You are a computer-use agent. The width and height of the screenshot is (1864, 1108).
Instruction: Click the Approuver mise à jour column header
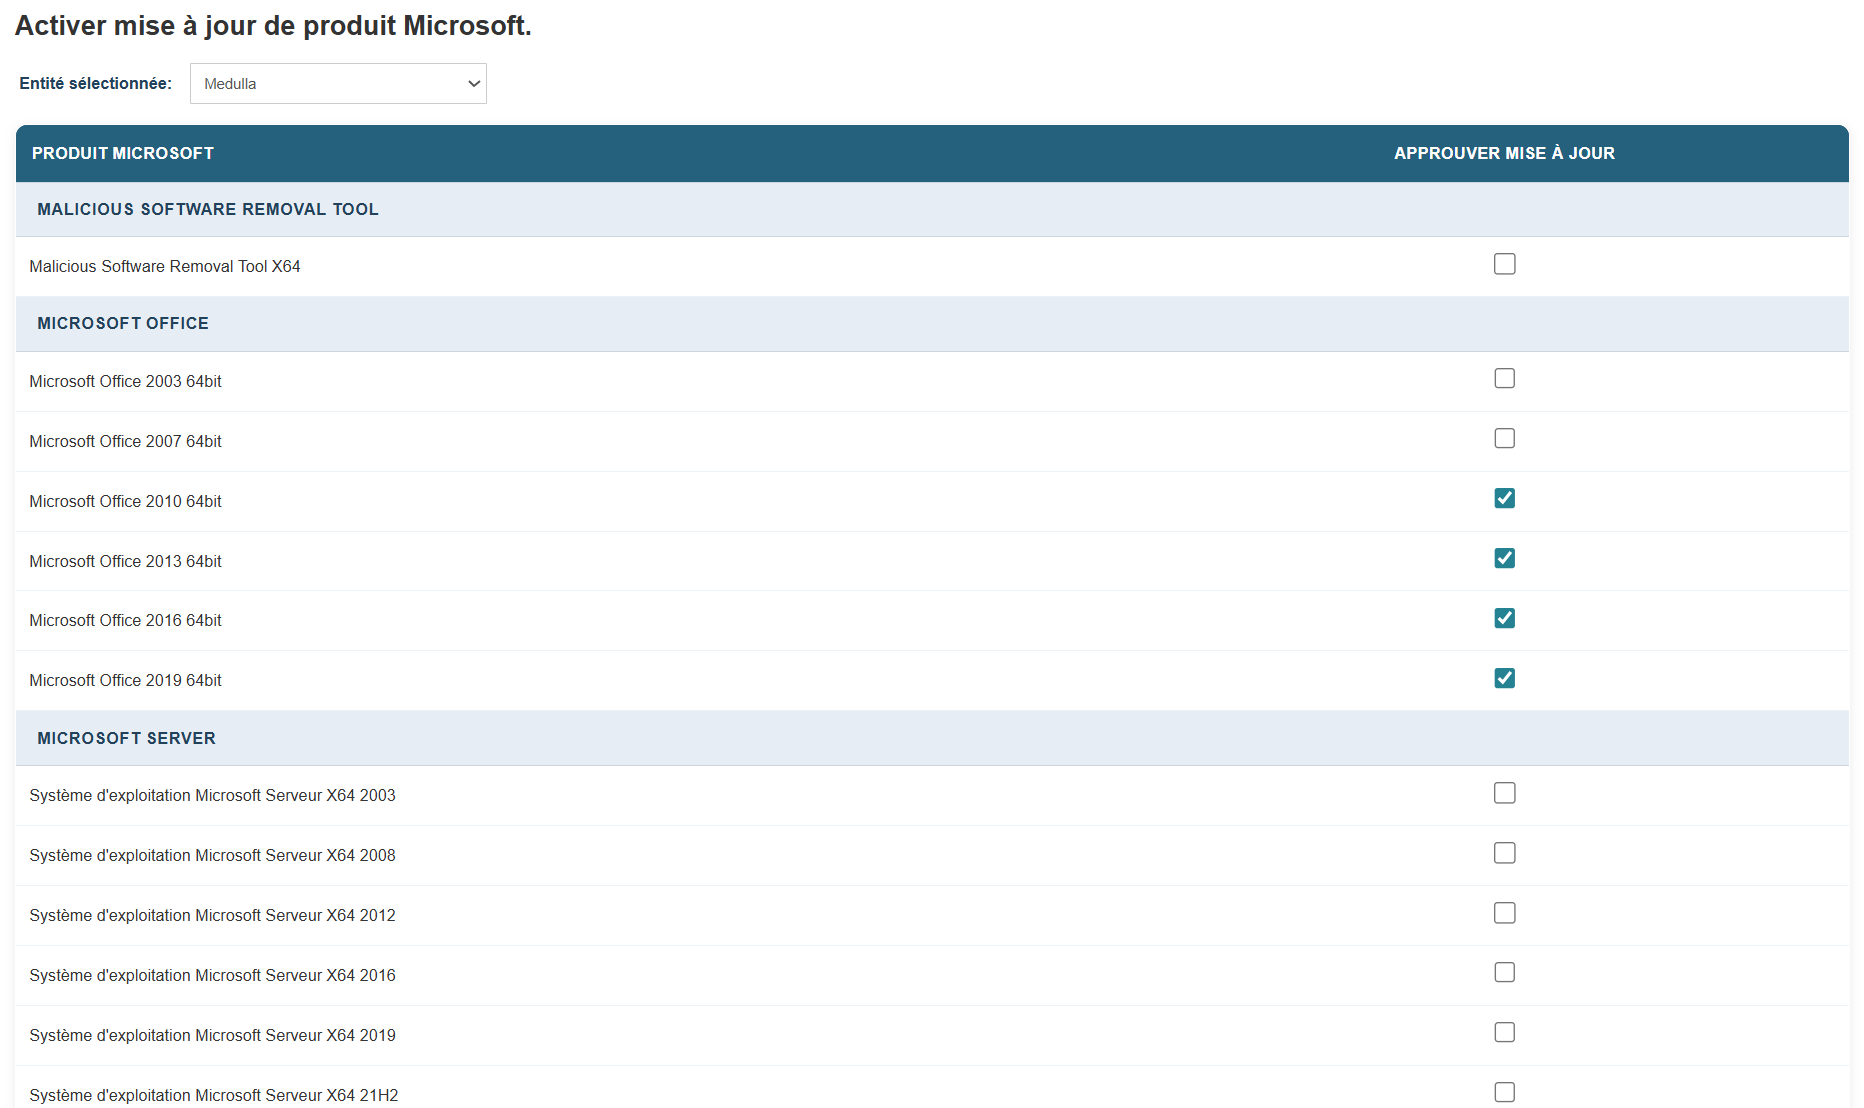click(x=1504, y=154)
